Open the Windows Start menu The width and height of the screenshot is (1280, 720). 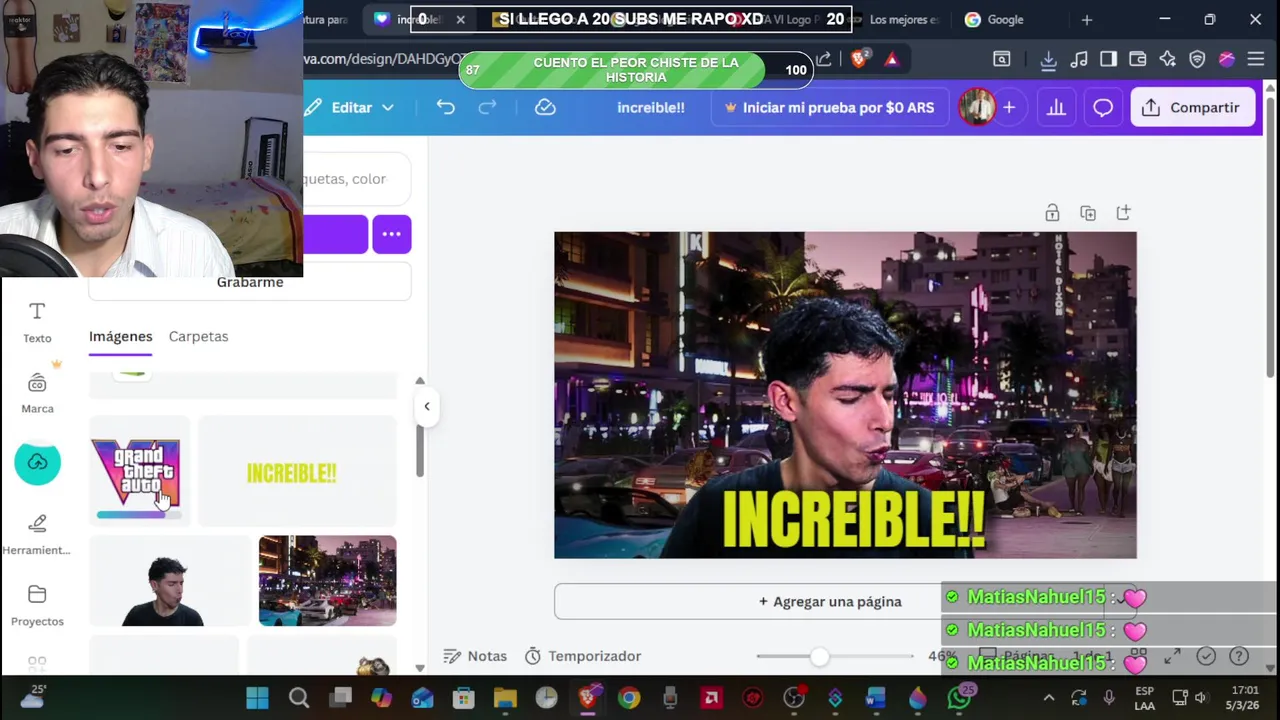257,698
